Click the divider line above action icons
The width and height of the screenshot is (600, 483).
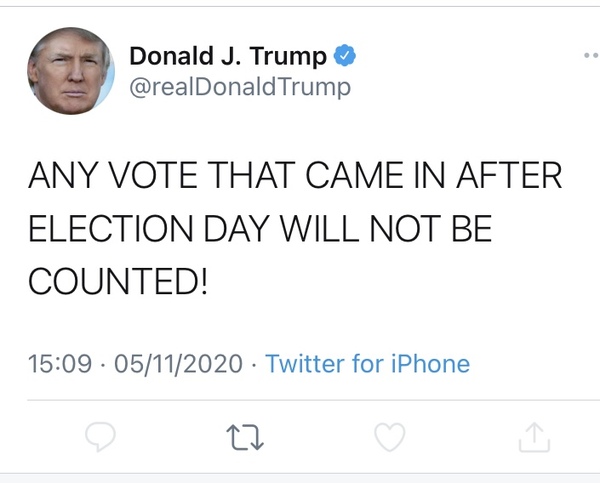300,399
